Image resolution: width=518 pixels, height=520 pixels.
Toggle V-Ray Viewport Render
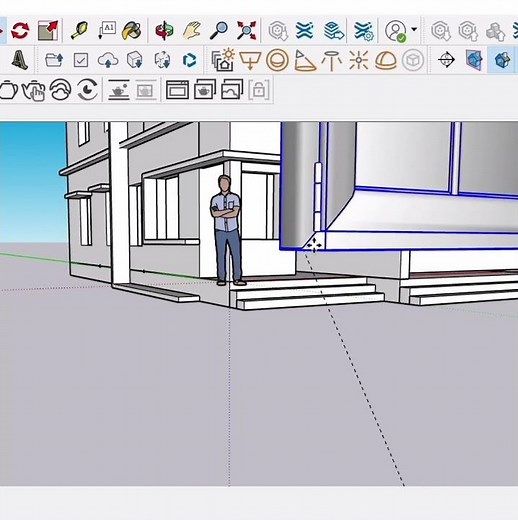click(x=119, y=90)
